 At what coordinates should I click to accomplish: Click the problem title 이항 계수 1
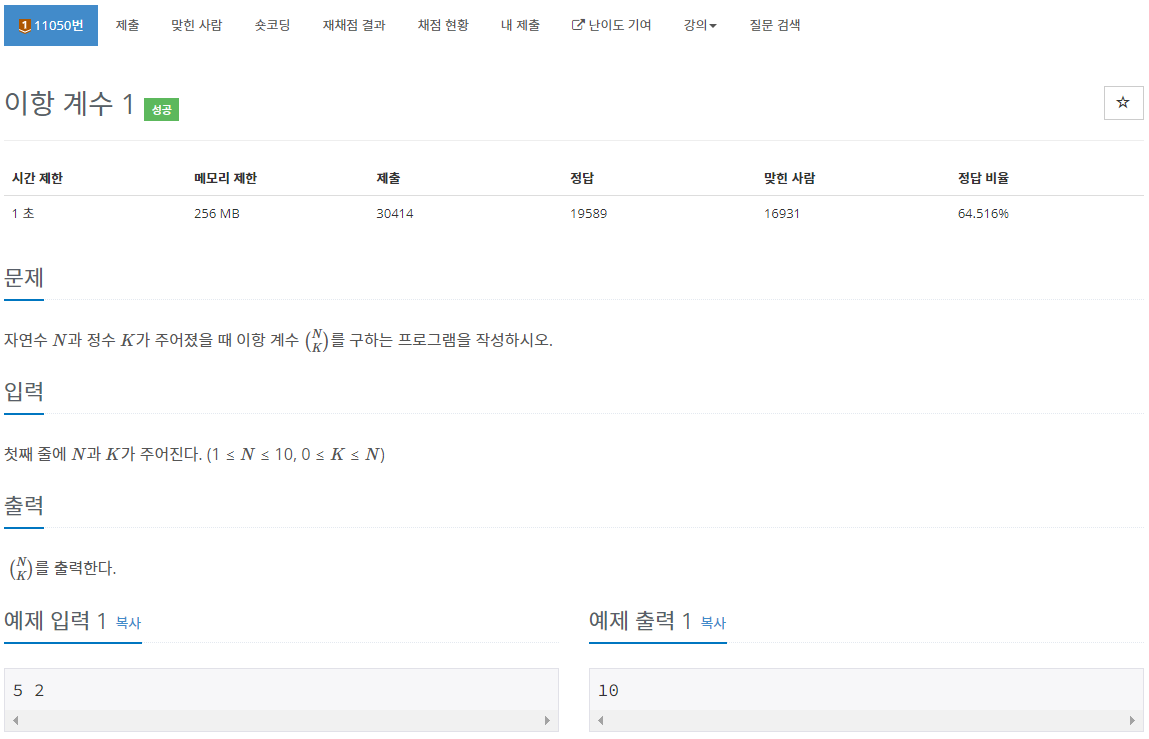coord(70,103)
